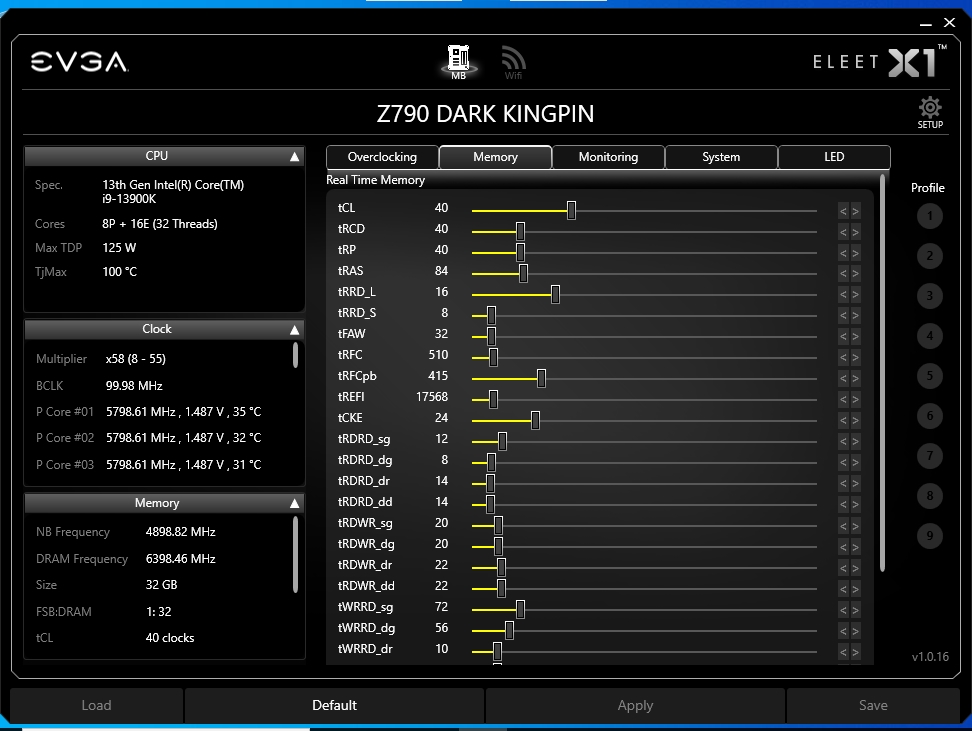Decrease tWRRD_sg with left arrow

click(843, 610)
